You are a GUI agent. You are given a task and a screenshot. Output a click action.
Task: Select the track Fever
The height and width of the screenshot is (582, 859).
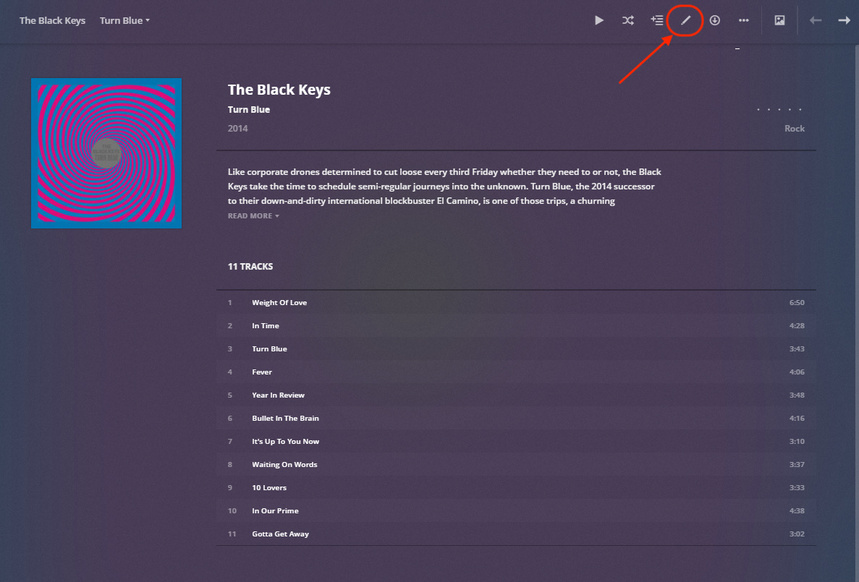[262, 372]
